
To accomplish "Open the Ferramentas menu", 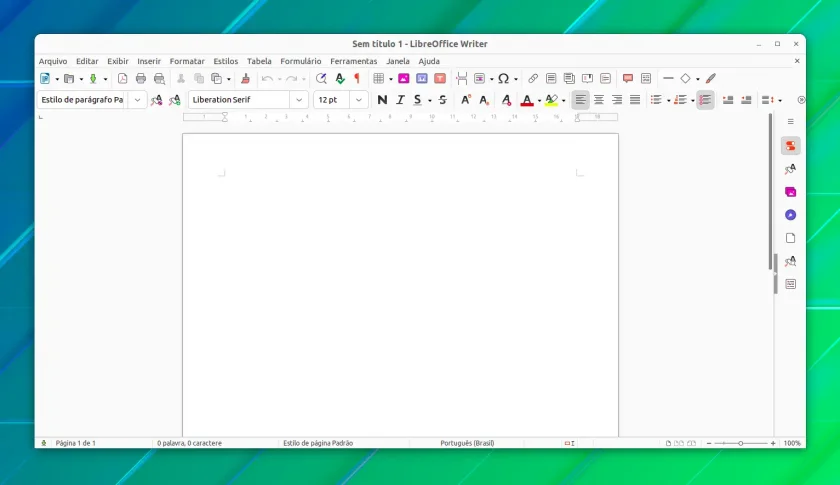I will pos(354,61).
